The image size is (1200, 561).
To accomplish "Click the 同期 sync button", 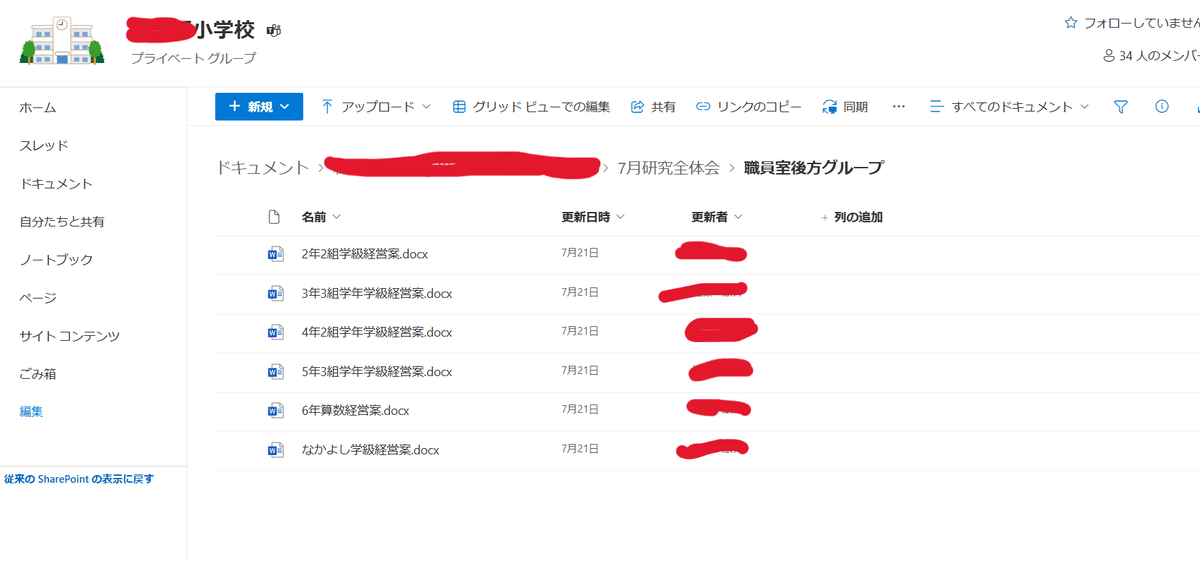I will [x=845, y=106].
